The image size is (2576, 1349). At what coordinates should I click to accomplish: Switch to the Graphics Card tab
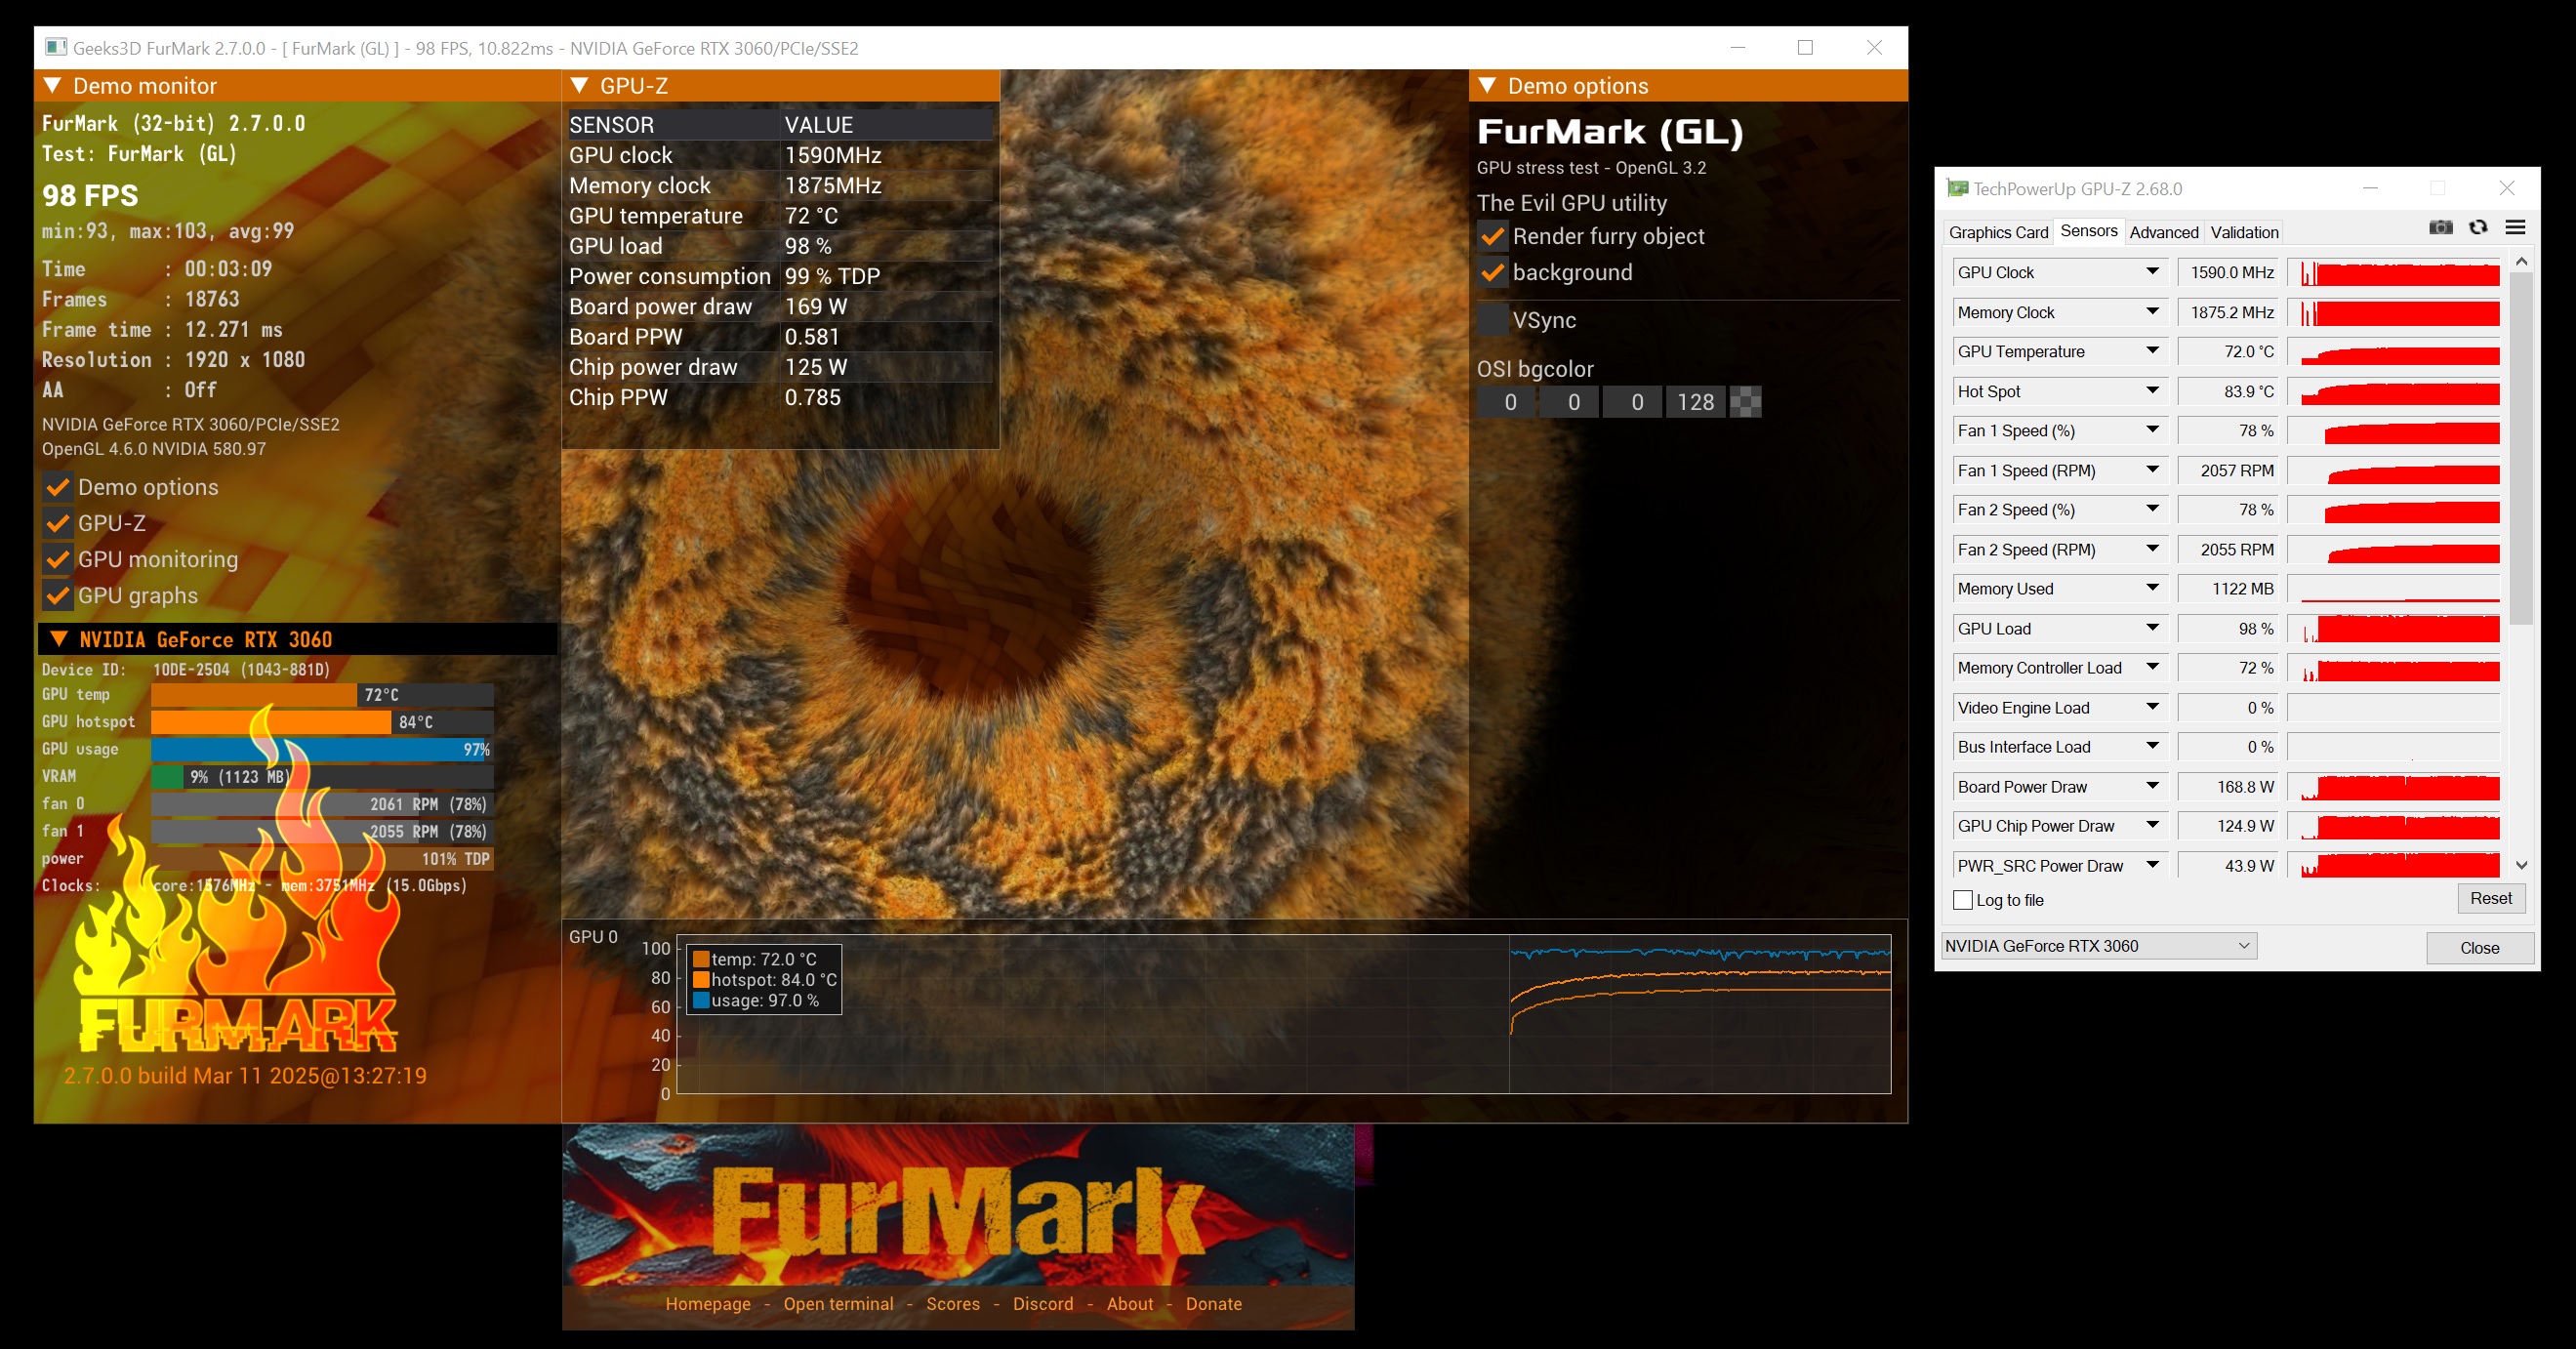1998,232
